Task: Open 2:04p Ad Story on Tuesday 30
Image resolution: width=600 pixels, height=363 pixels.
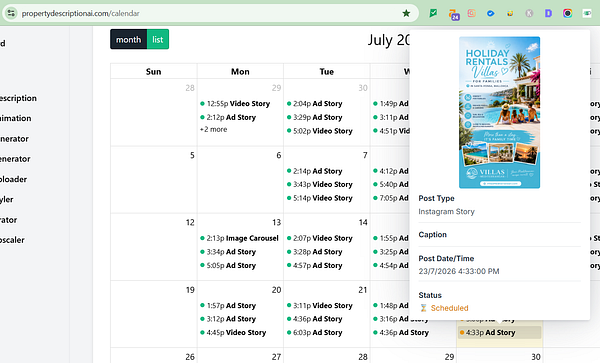Action: tap(315, 104)
